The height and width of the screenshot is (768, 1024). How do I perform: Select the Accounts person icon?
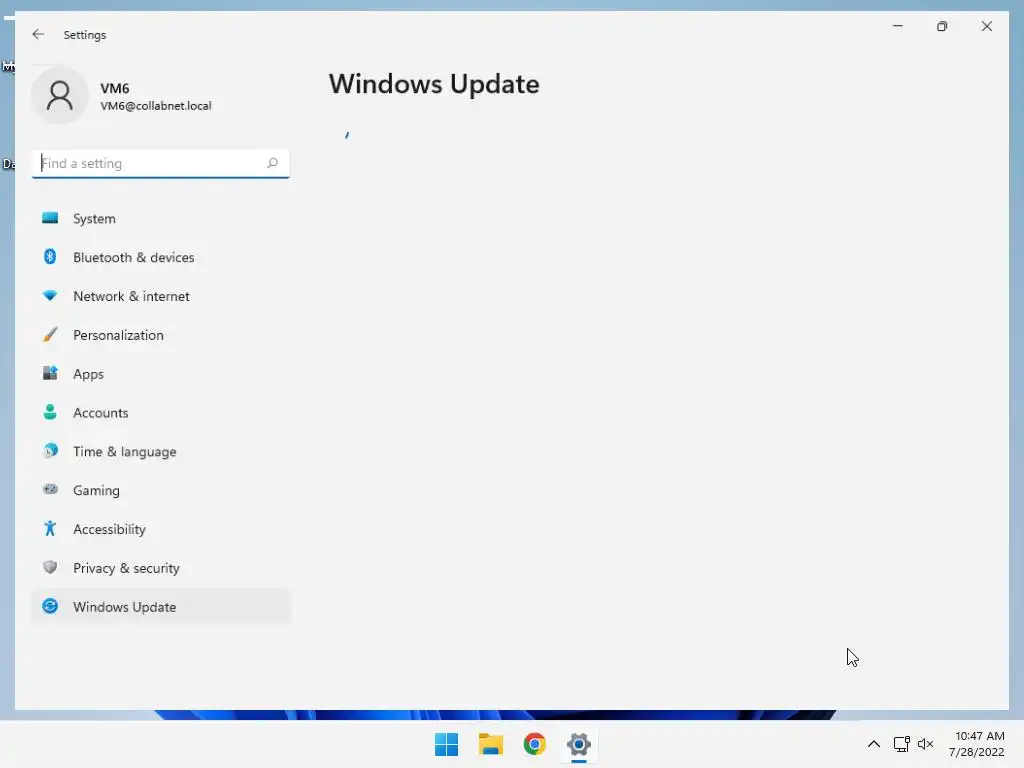pyautogui.click(x=50, y=412)
